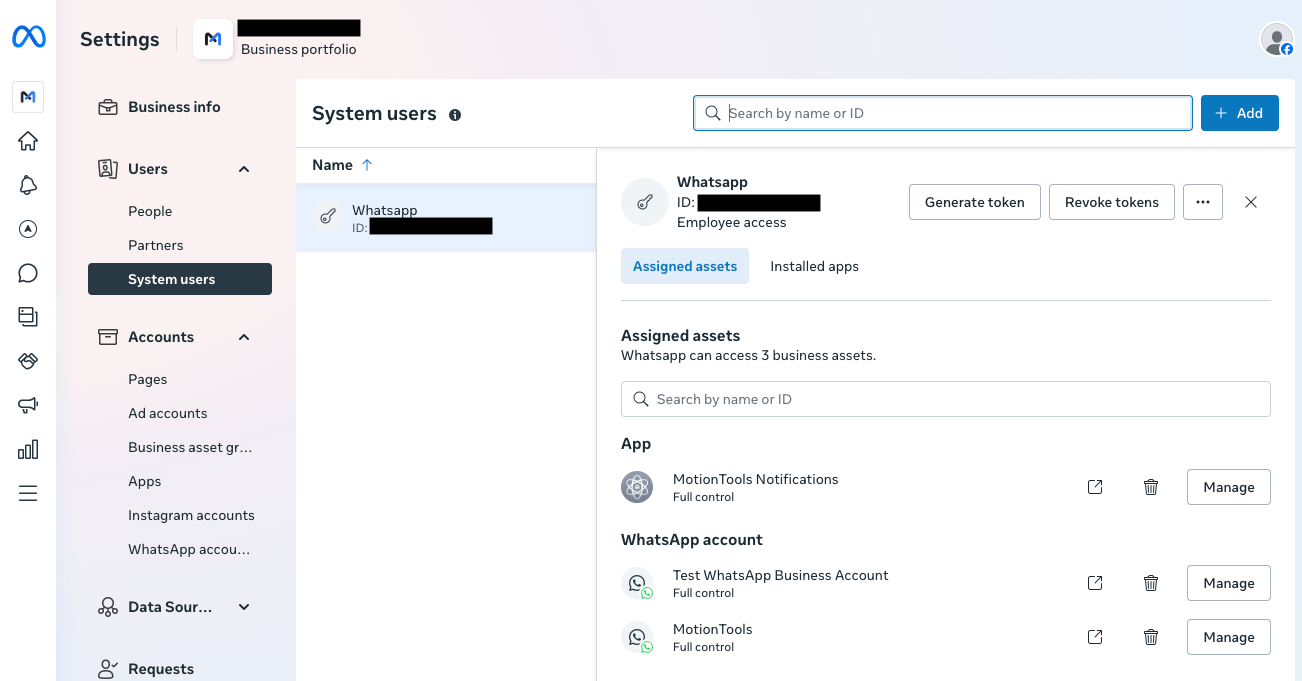Click the MotionTools Notifications app atom icon
Screen dimensions: 1302x681
click(637, 487)
